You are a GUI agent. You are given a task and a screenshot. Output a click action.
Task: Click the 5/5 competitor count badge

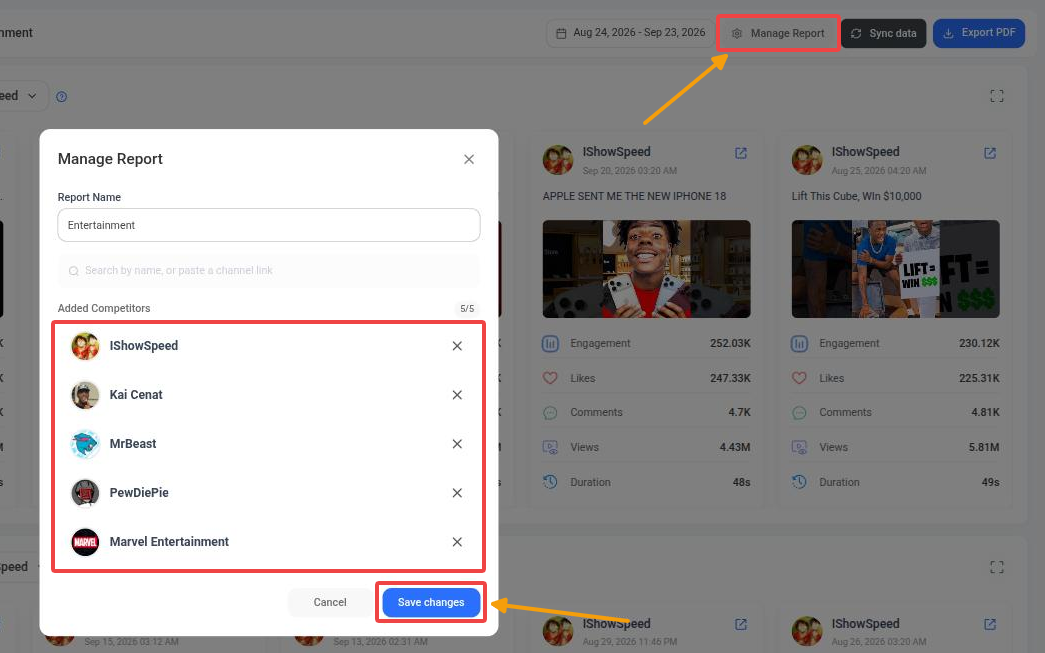467,309
